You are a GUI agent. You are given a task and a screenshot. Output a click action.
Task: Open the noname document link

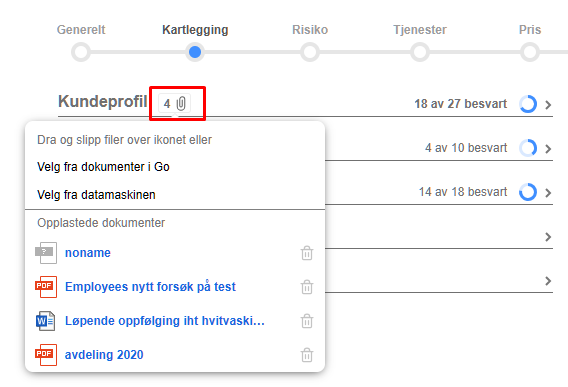click(x=88, y=253)
